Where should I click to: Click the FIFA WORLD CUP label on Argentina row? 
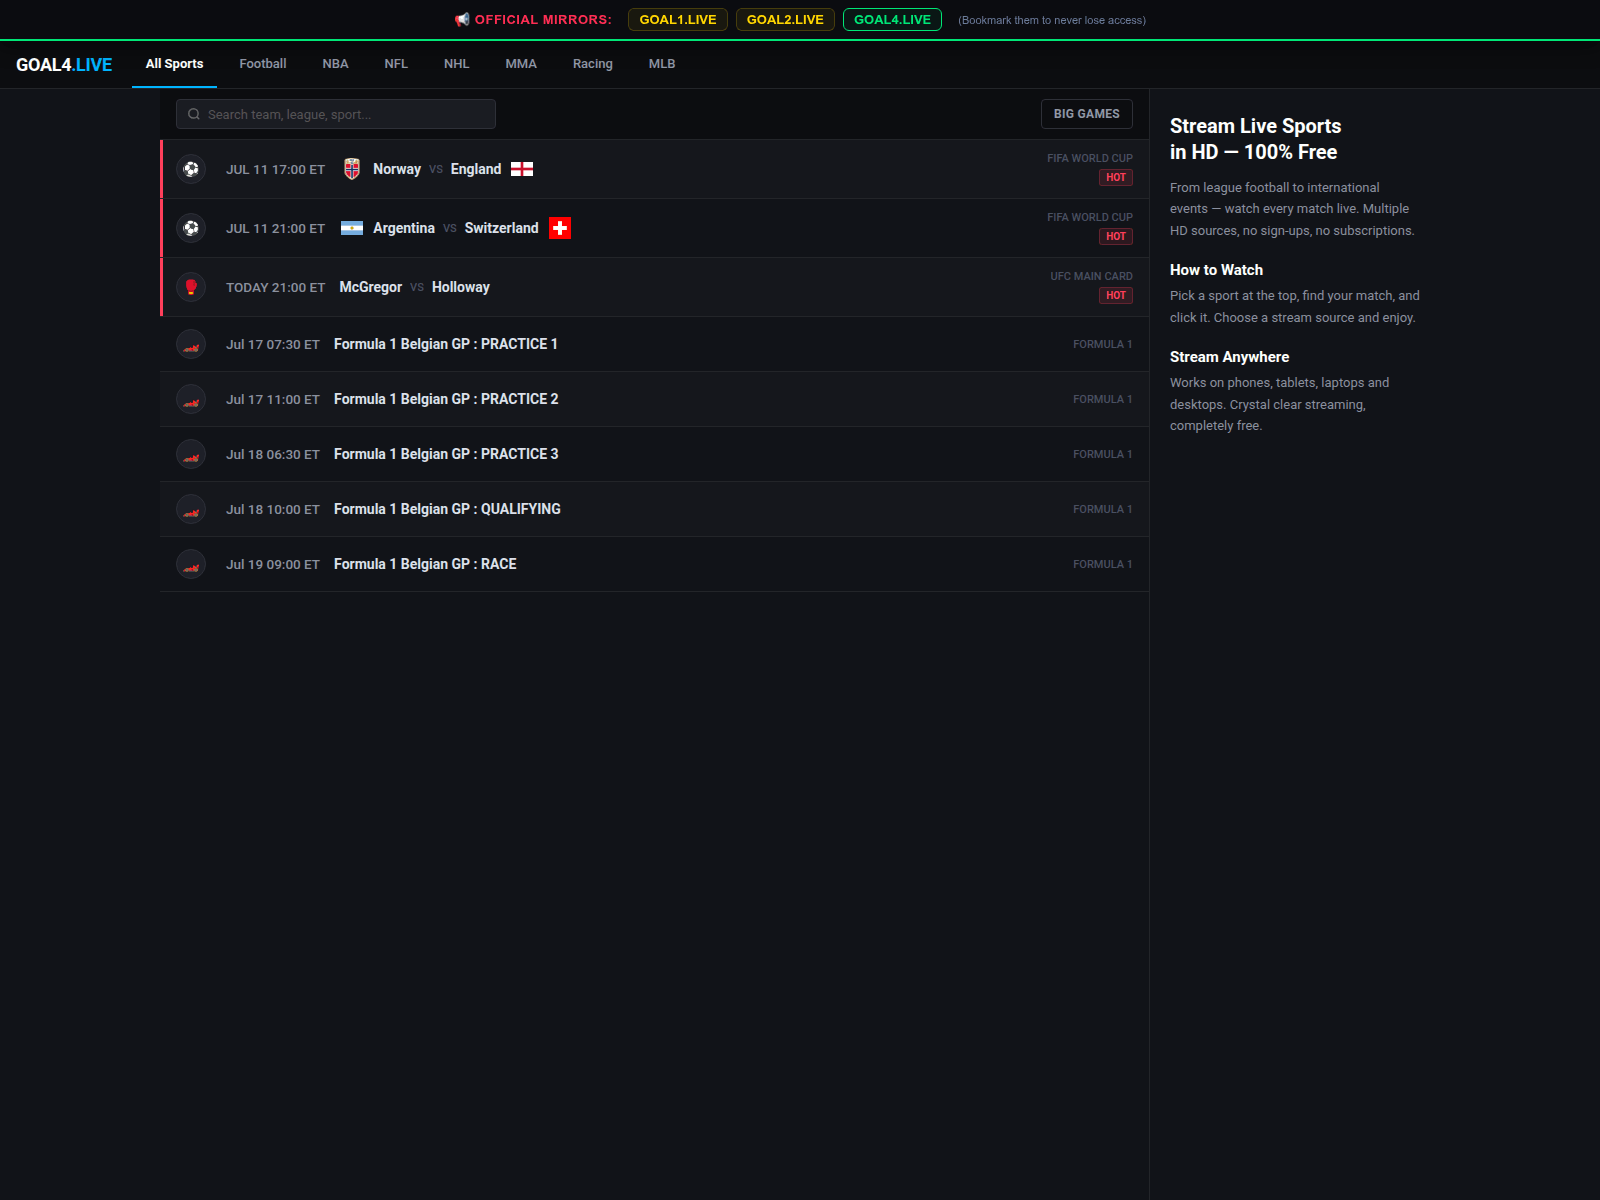(x=1090, y=217)
